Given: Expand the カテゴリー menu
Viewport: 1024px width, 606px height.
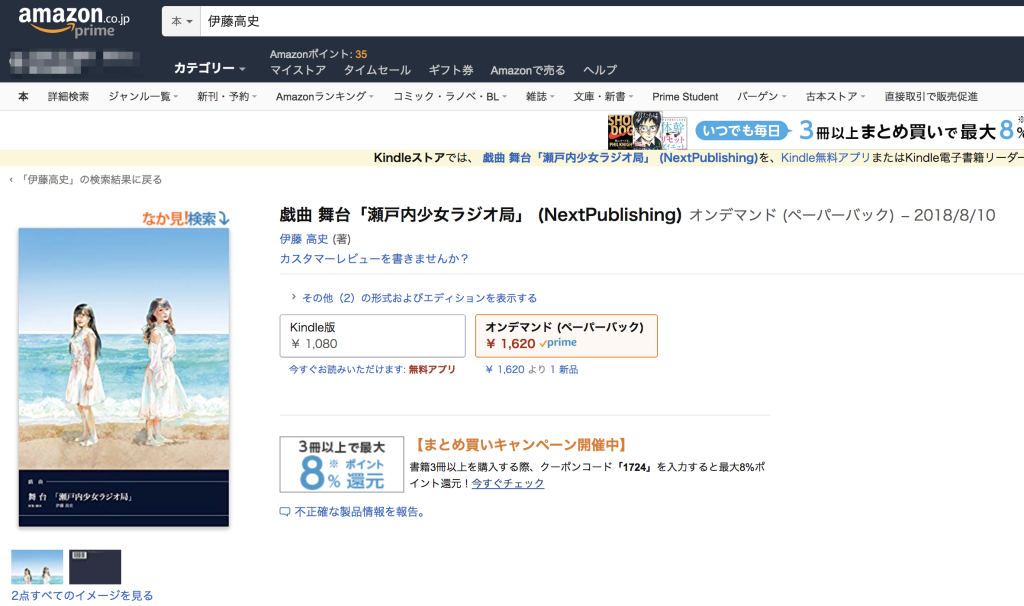Looking at the screenshot, I should [x=210, y=68].
